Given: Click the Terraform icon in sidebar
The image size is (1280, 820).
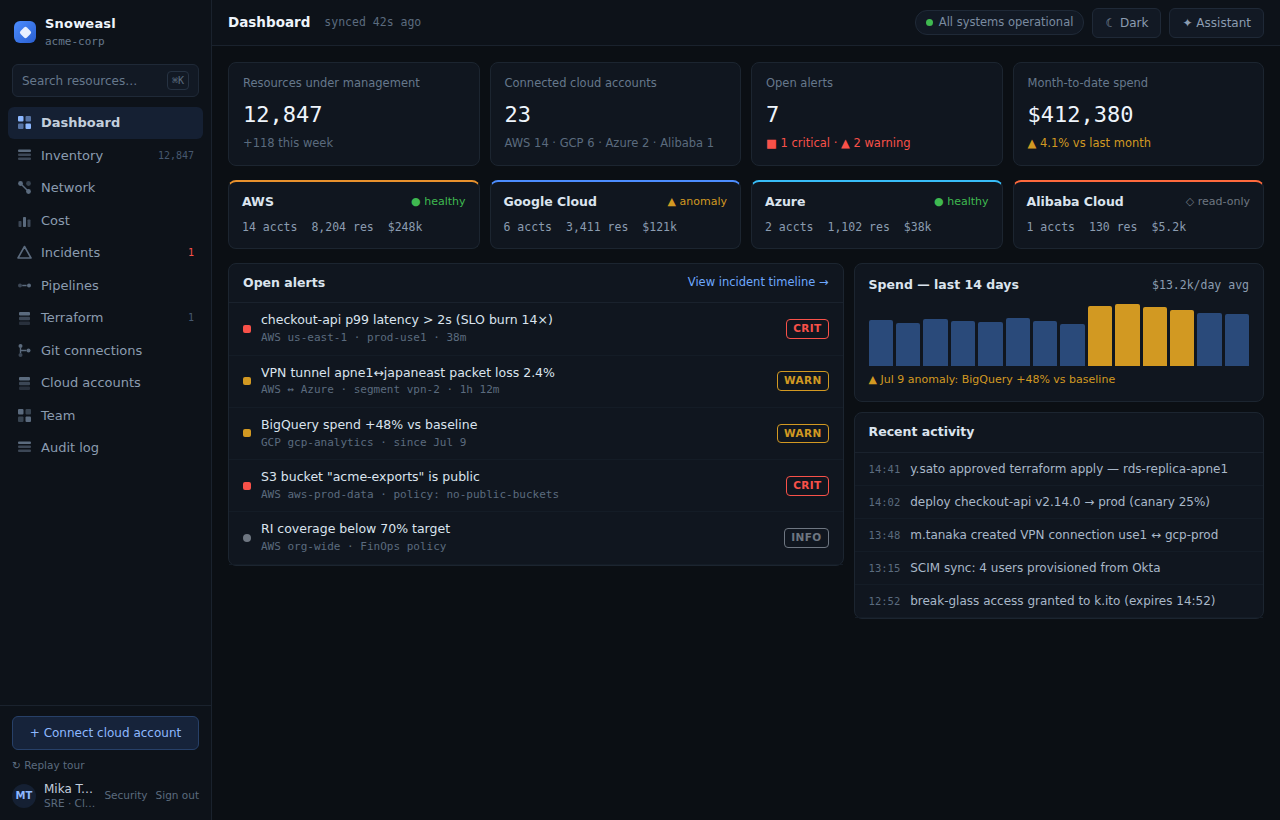Looking at the screenshot, I should [24, 318].
